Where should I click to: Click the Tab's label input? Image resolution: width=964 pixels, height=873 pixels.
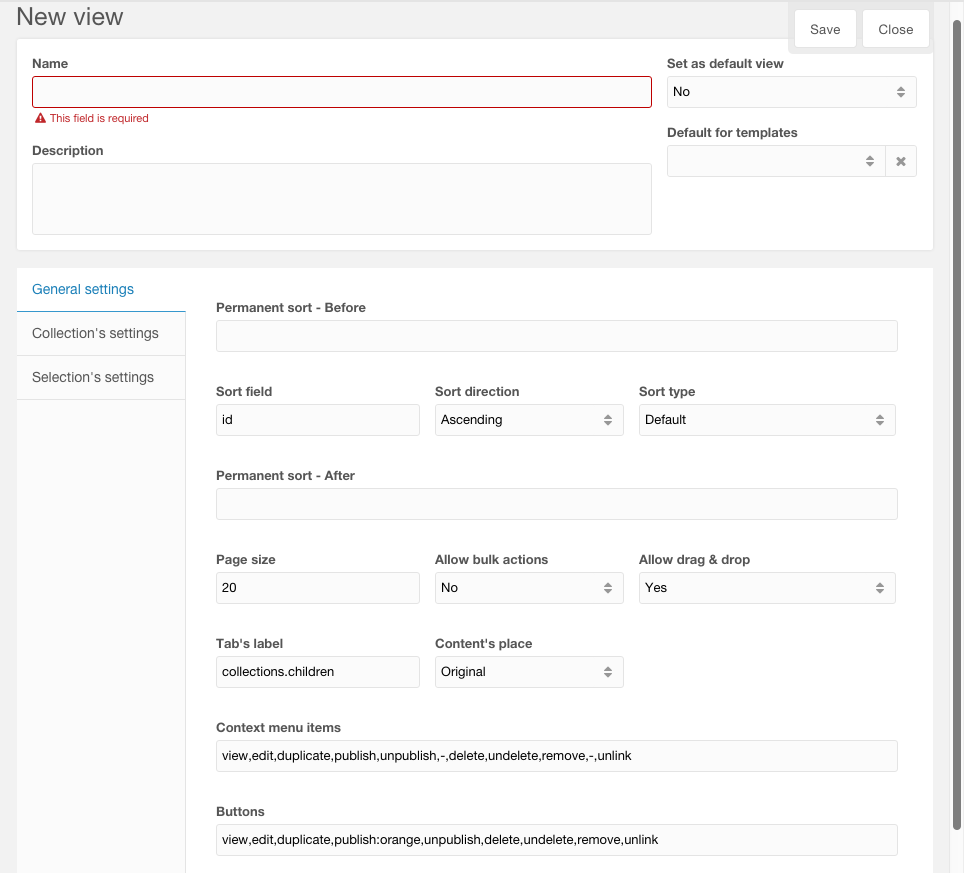[317, 672]
